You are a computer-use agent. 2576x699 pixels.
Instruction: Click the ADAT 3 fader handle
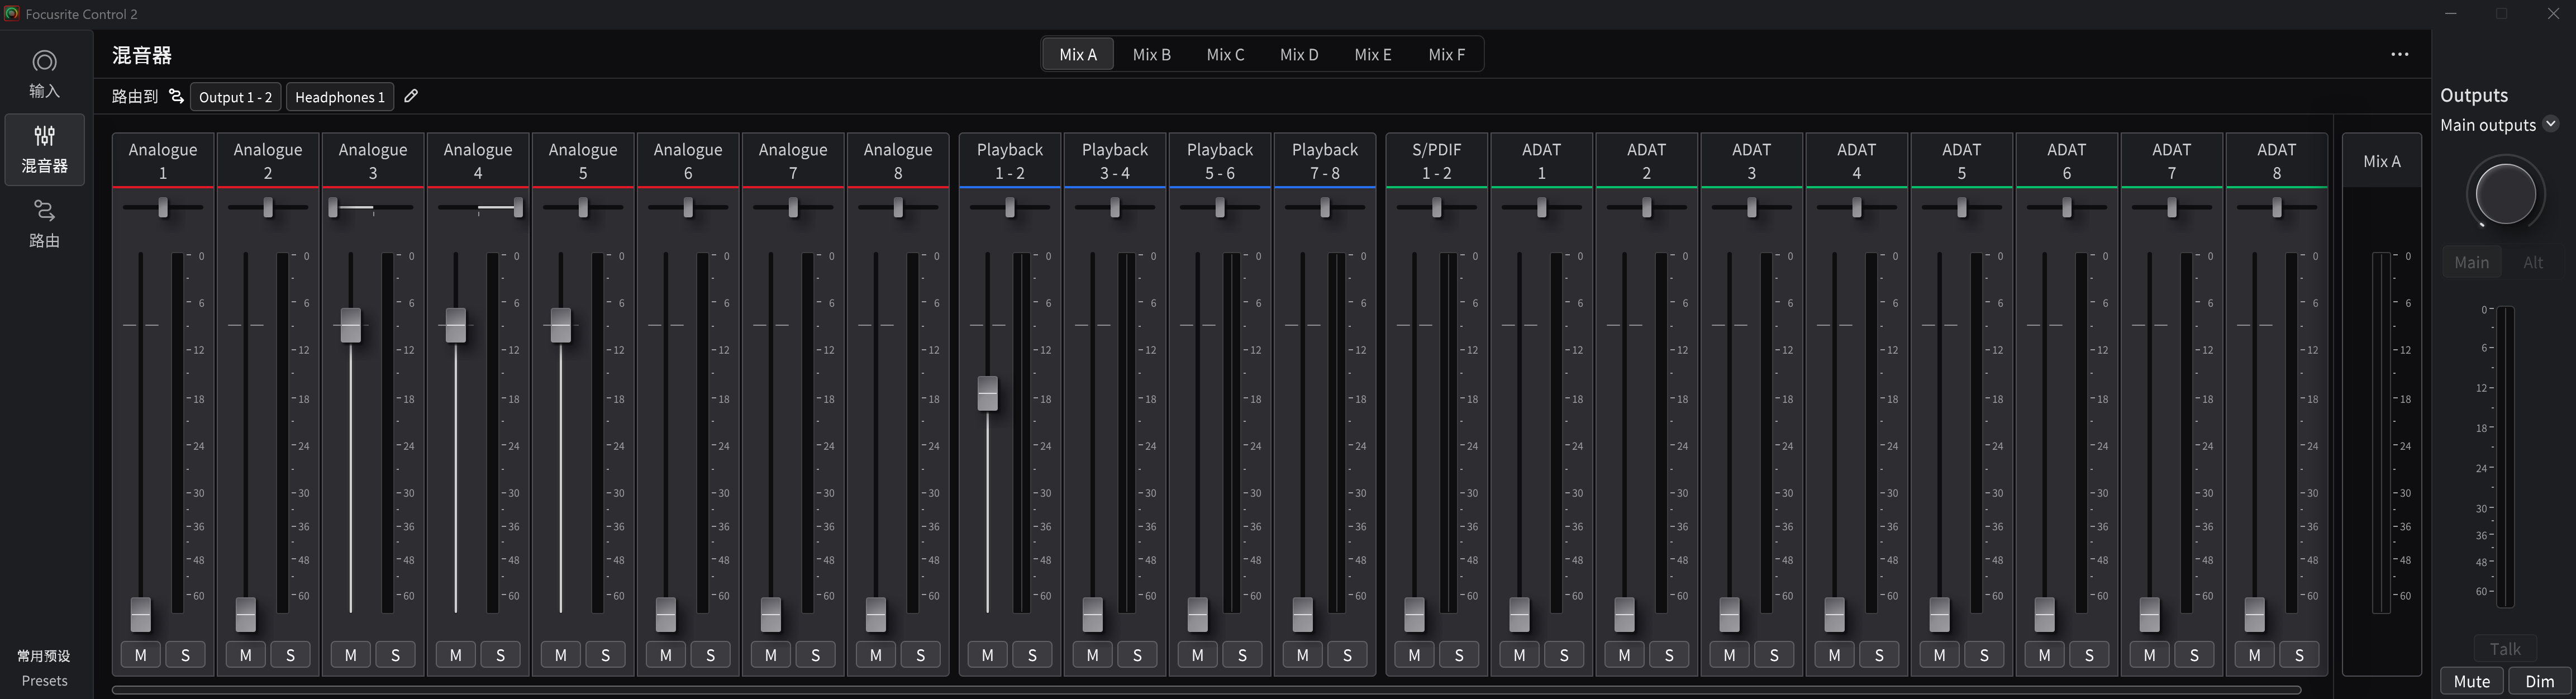[1729, 614]
